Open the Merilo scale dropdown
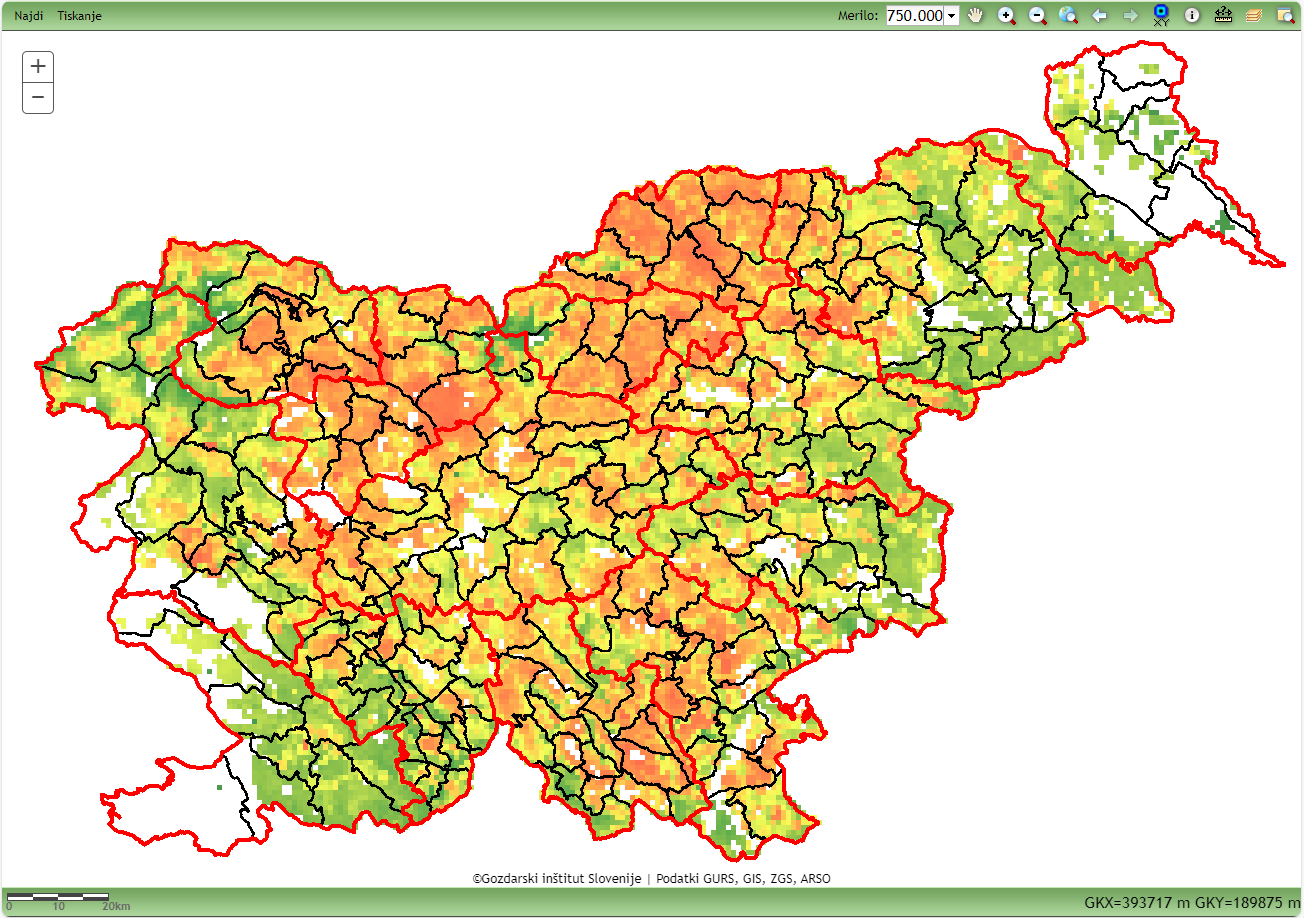The image size is (1304, 918). [951, 16]
